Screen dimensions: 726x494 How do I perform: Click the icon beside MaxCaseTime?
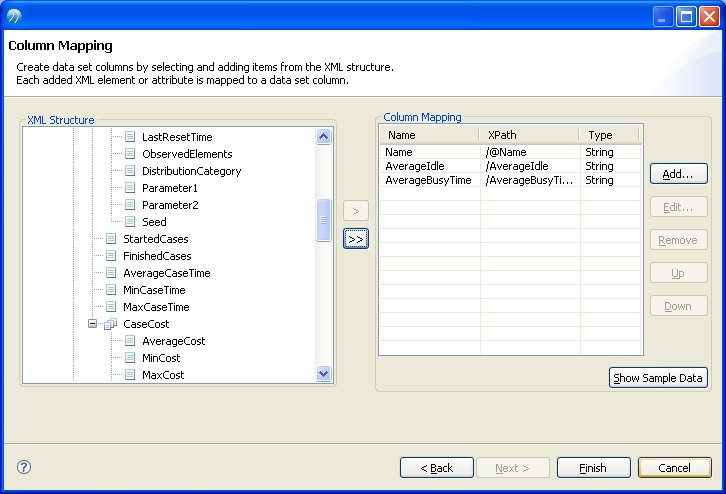pos(111,307)
